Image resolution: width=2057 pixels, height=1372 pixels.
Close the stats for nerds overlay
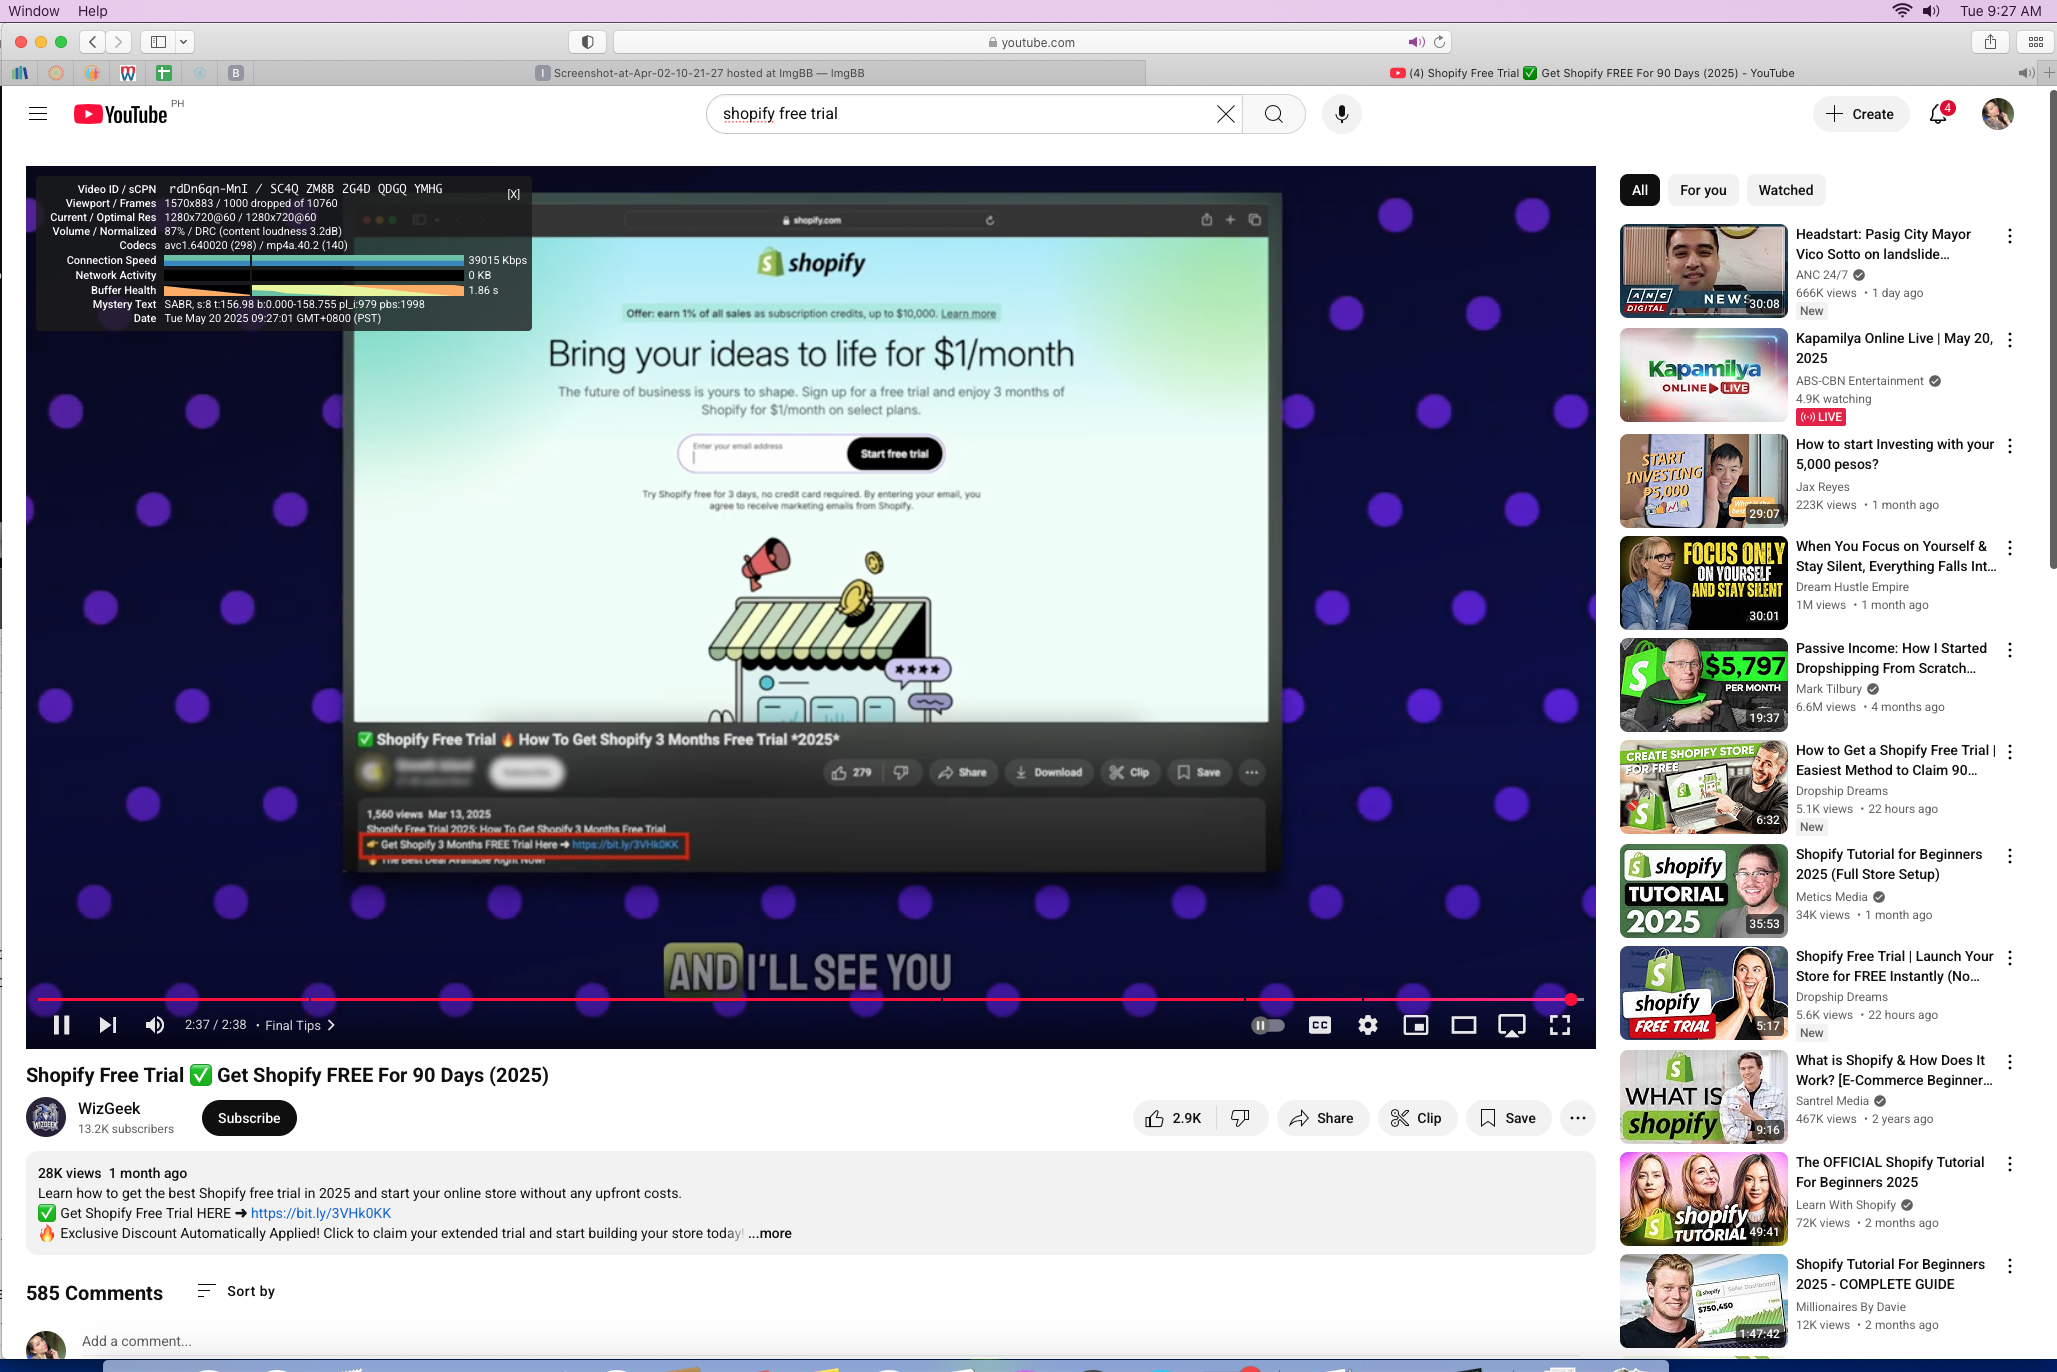pos(514,194)
